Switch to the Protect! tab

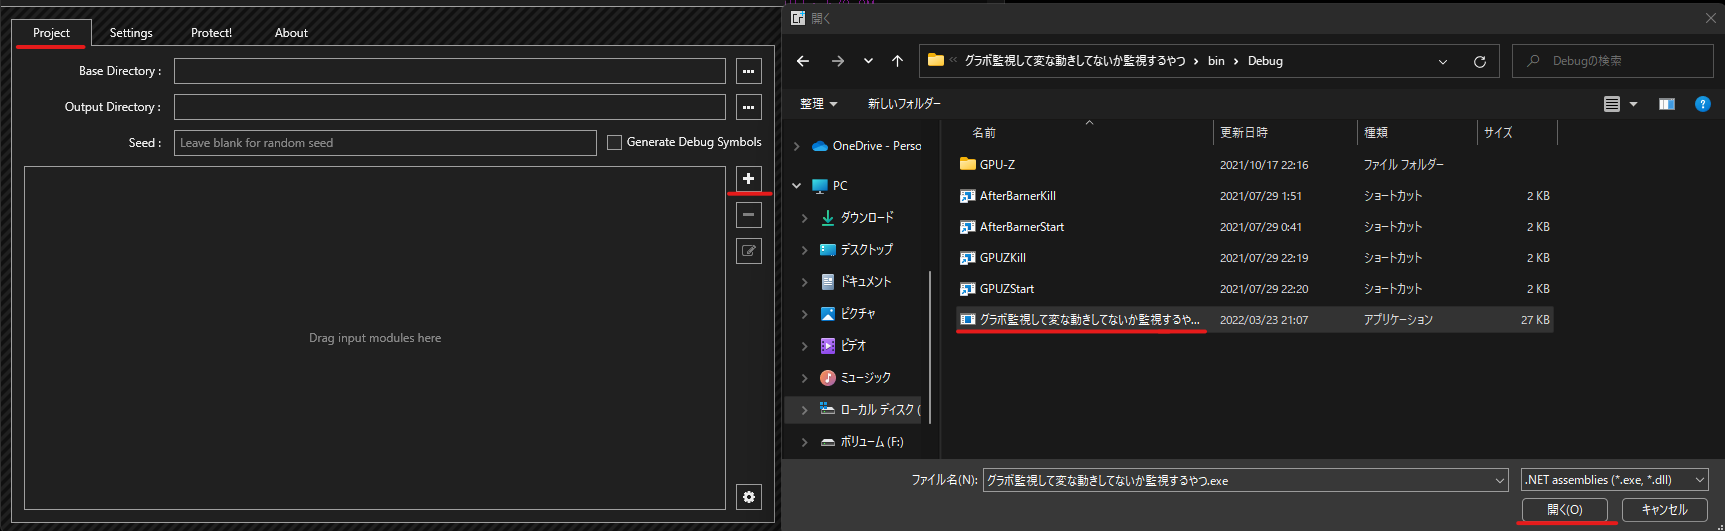(212, 33)
